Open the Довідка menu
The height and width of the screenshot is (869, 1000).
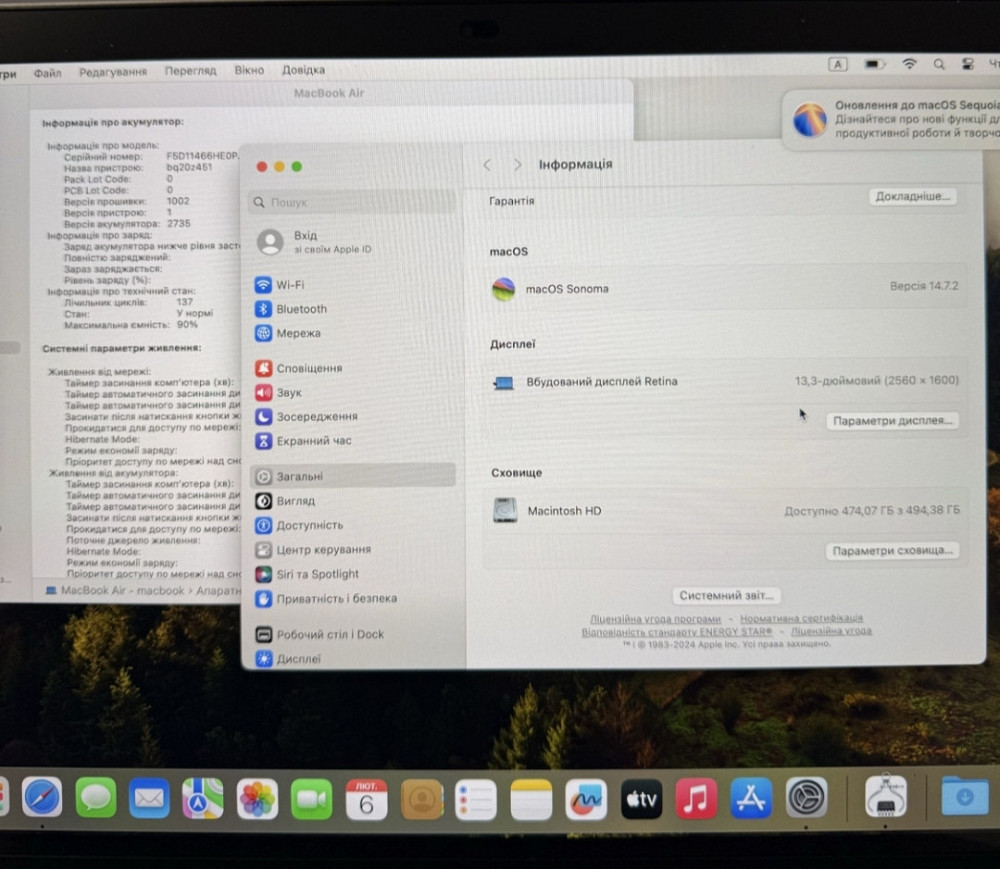(x=302, y=70)
